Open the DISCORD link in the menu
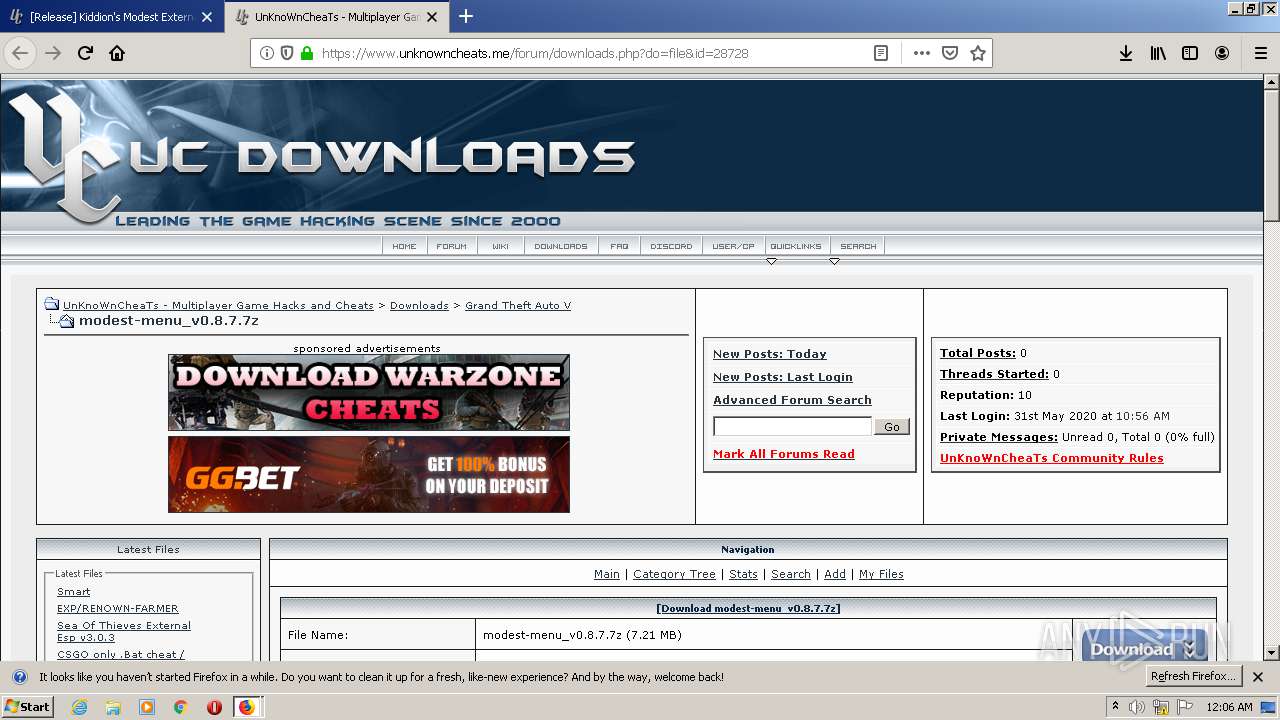 tap(671, 246)
